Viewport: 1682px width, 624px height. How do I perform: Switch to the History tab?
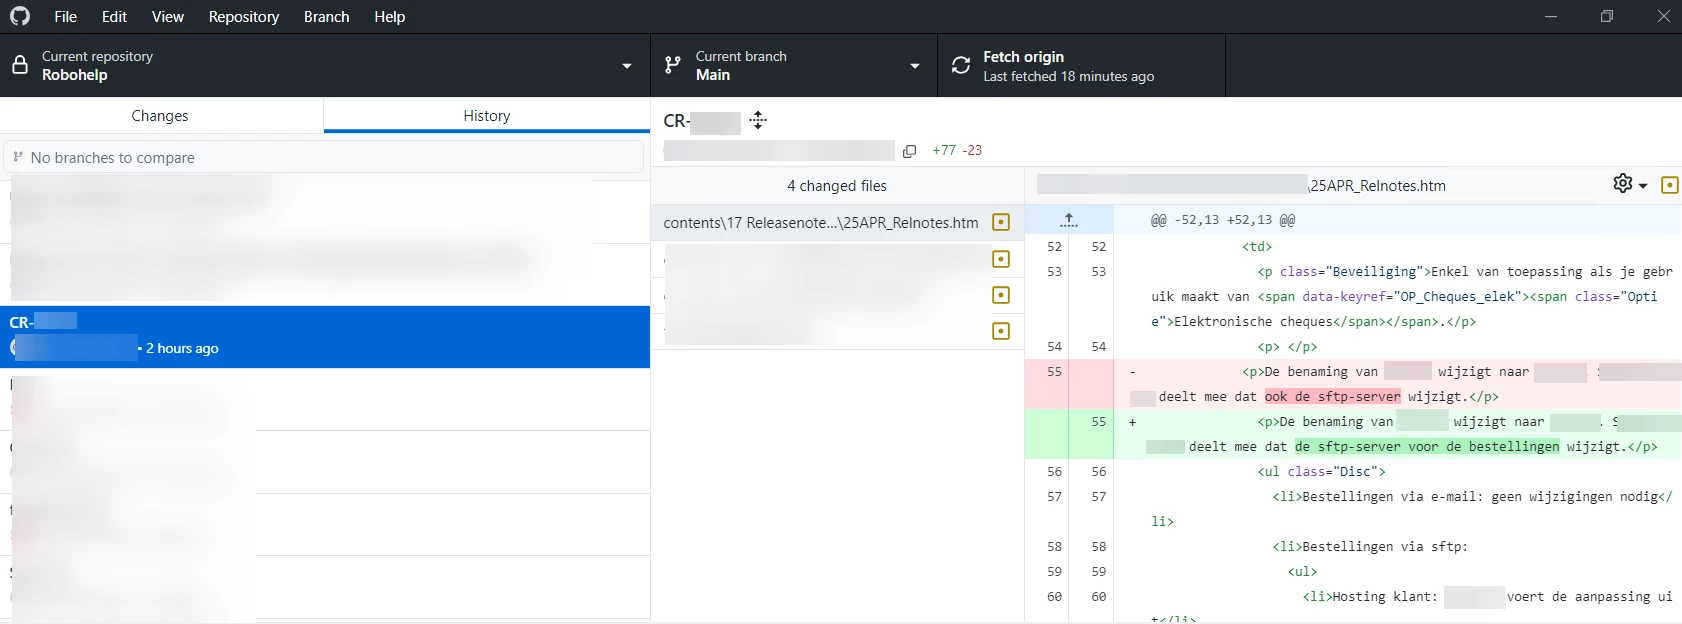pyautogui.click(x=487, y=116)
